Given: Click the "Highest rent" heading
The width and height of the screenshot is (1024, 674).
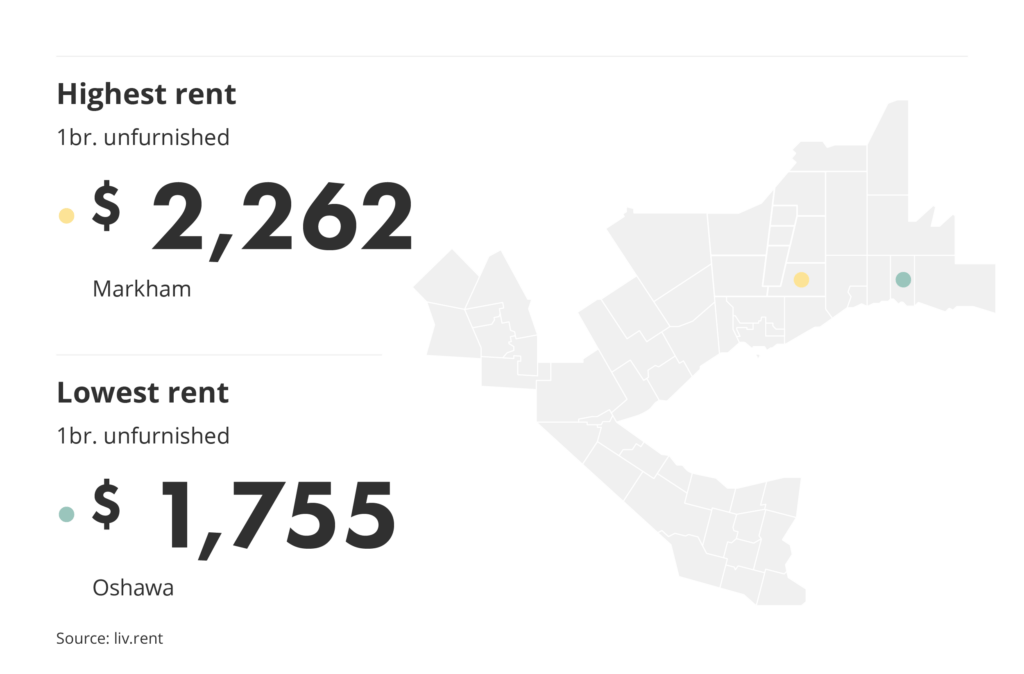Looking at the screenshot, I should pos(146,95).
